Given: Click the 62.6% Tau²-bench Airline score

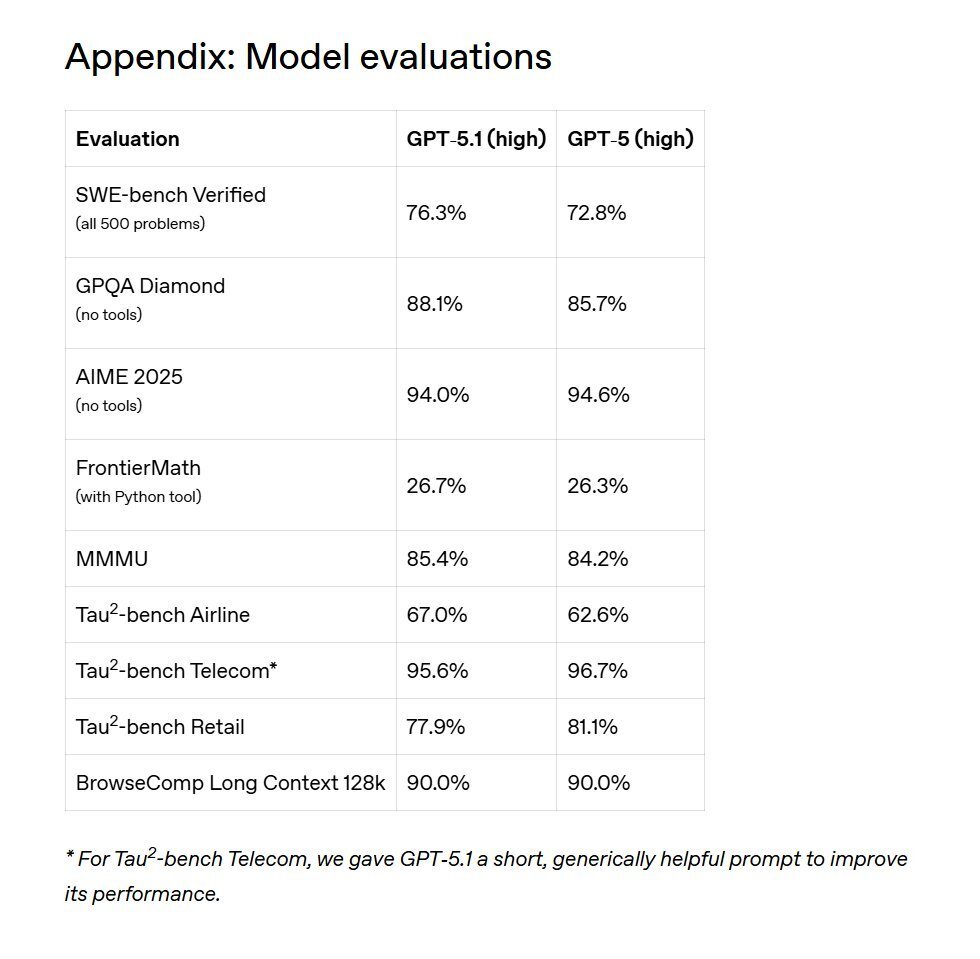Looking at the screenshot, I should [598, 615].
